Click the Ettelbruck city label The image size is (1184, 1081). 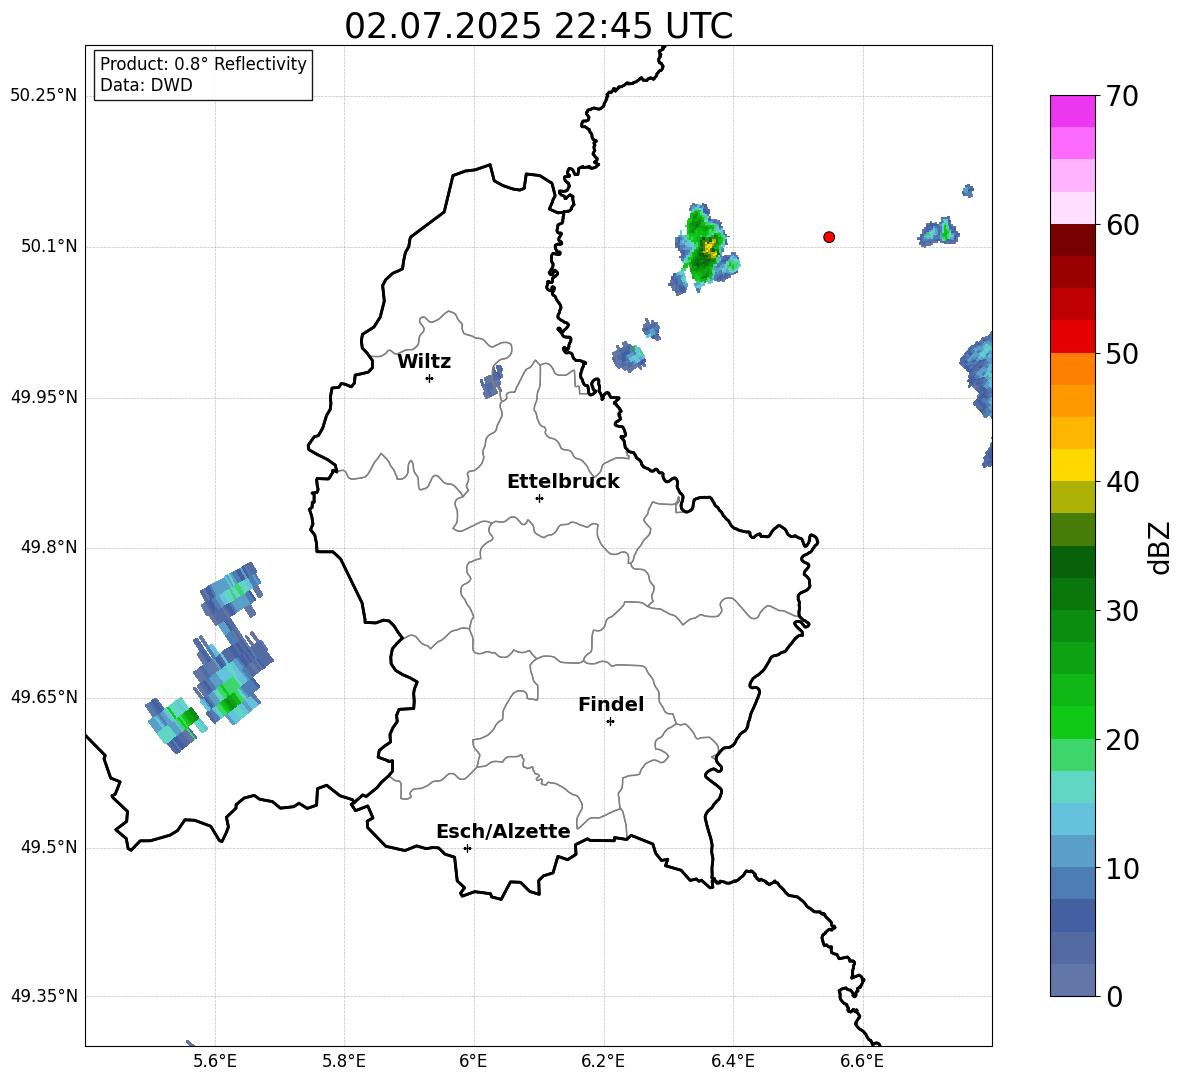(563, 482)
